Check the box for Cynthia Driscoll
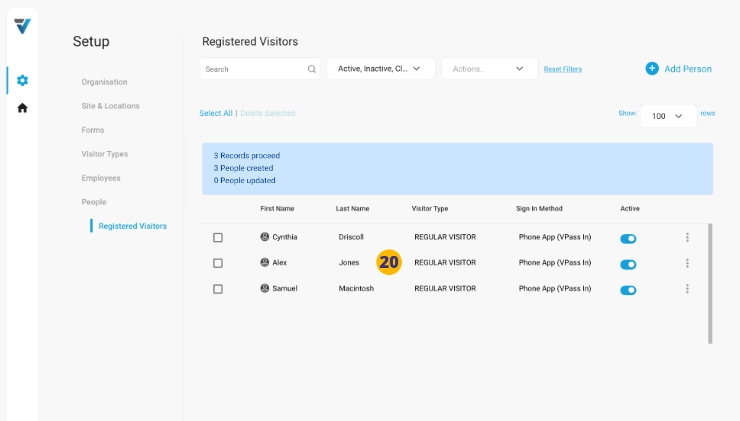740x421 pixels. (x=218, y=237)
